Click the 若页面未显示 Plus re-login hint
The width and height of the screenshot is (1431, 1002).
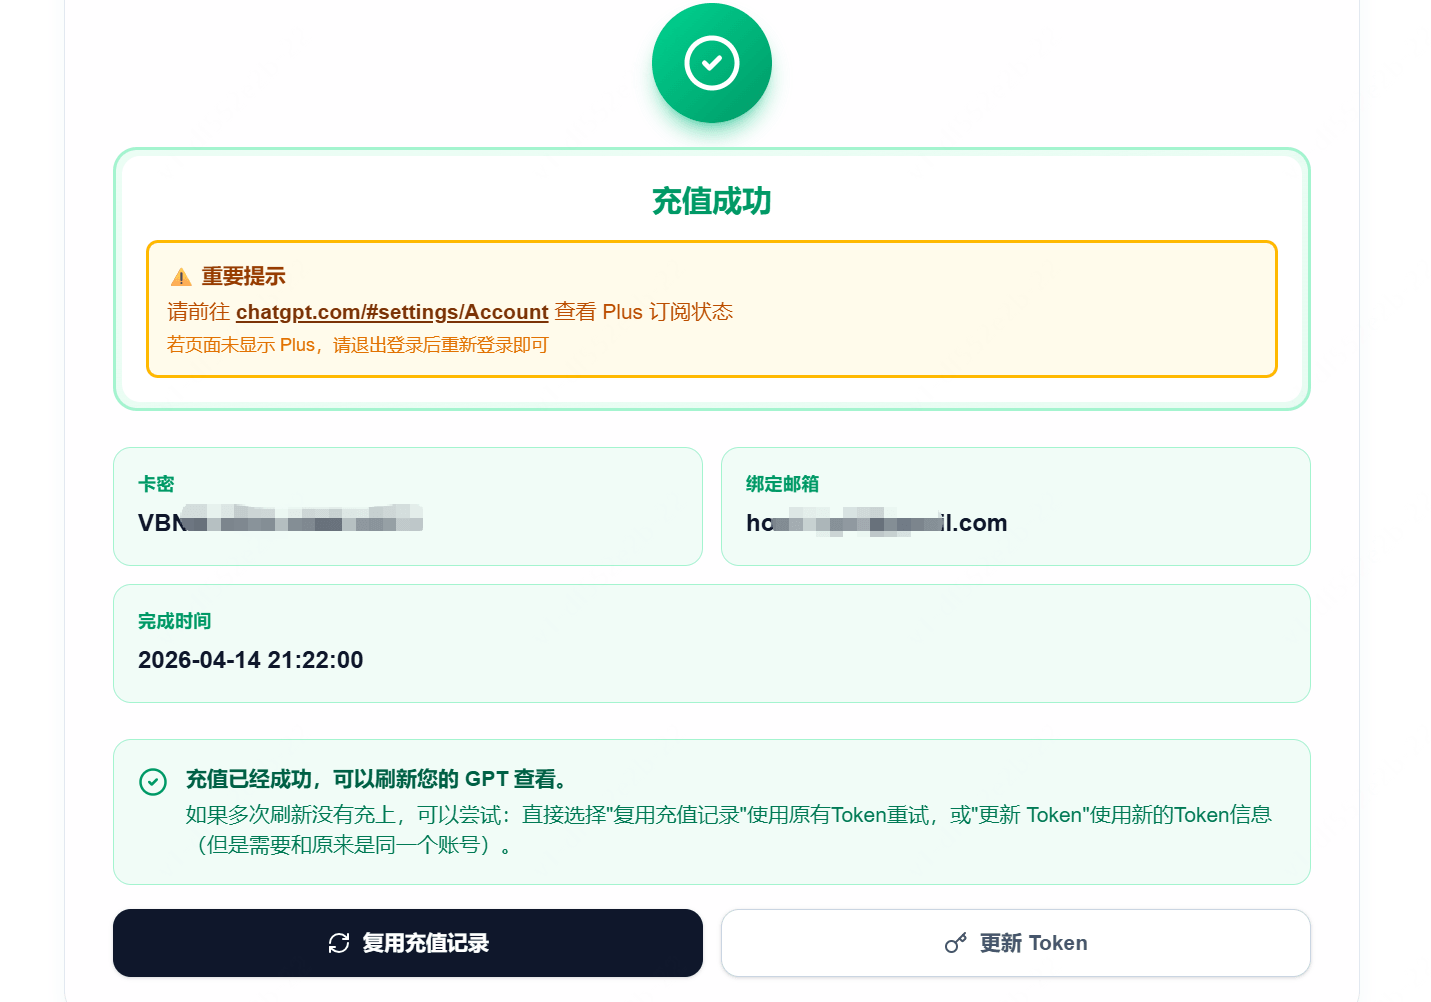(x=357, y=345)
